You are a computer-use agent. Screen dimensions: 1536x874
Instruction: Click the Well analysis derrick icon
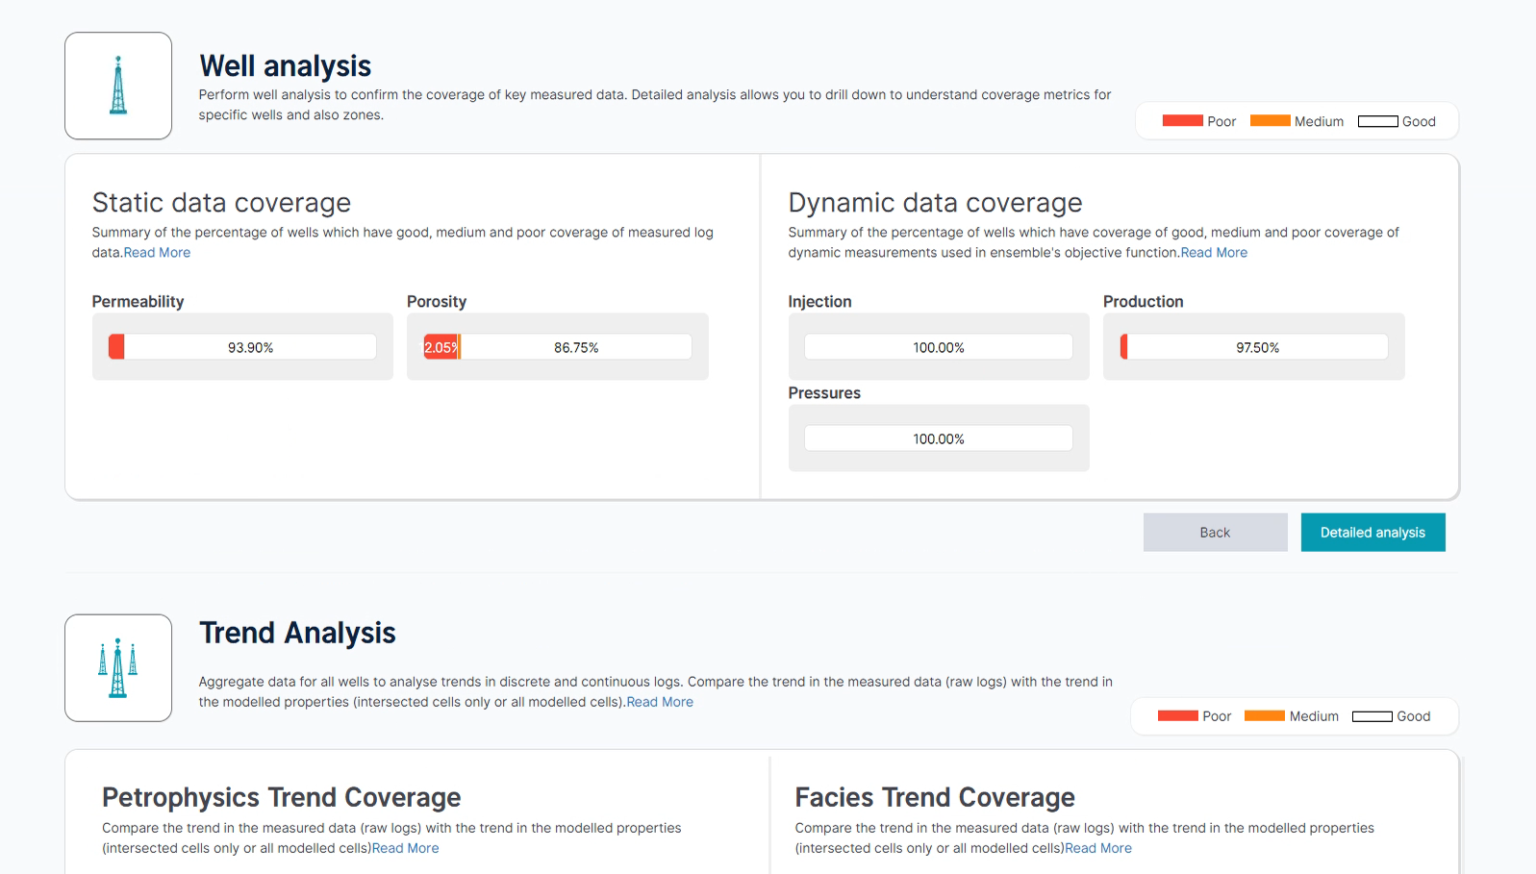pyautogui.click(x=118, y=86)
